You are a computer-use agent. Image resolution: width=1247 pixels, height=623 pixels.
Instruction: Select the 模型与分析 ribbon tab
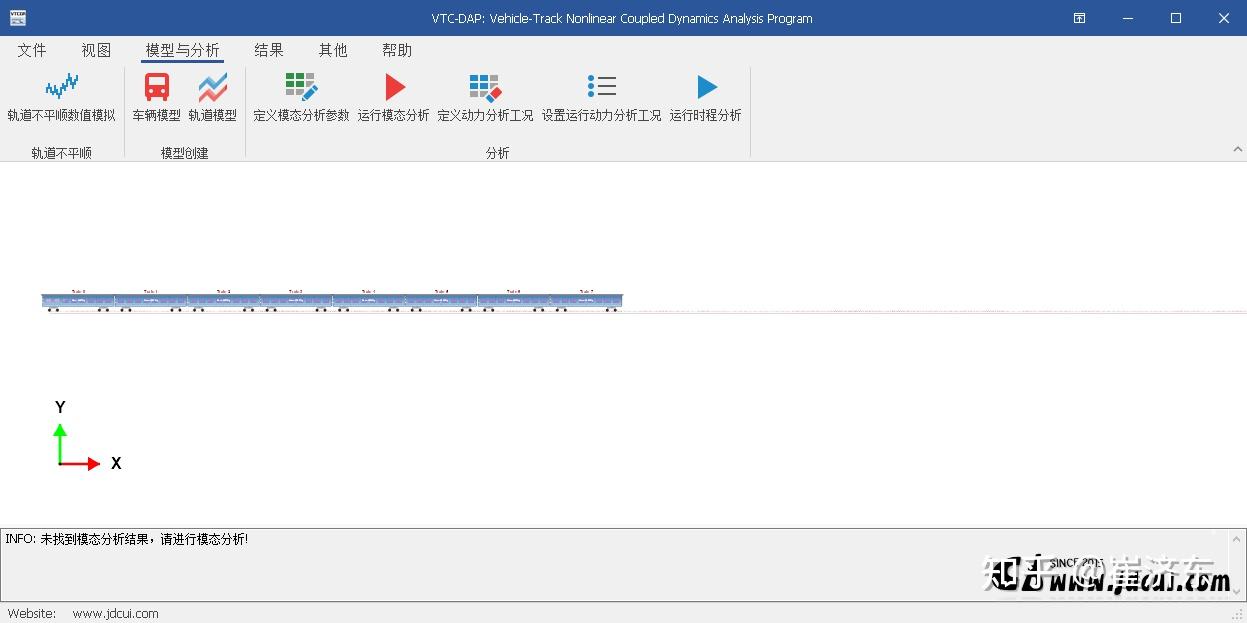tap(181, 49)
